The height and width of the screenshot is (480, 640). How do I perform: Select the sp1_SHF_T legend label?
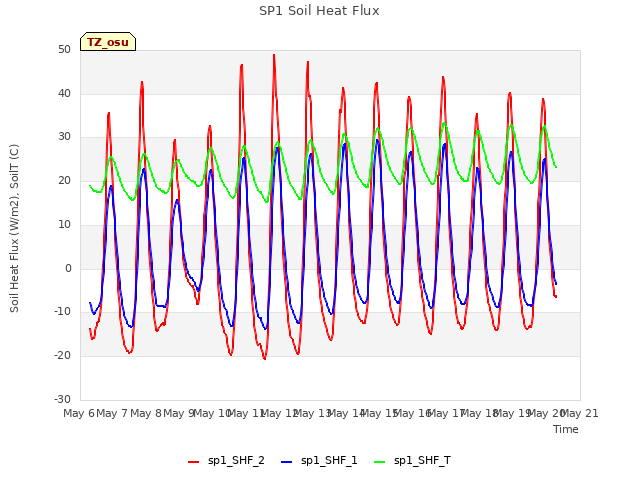tap(422, 461)
